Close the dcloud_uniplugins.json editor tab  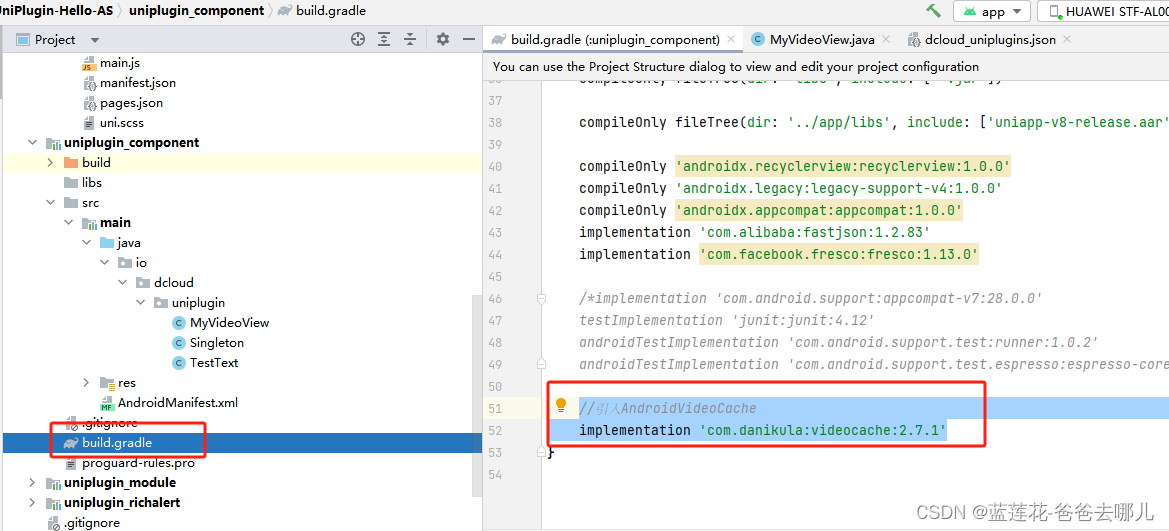pos(1067,40)
